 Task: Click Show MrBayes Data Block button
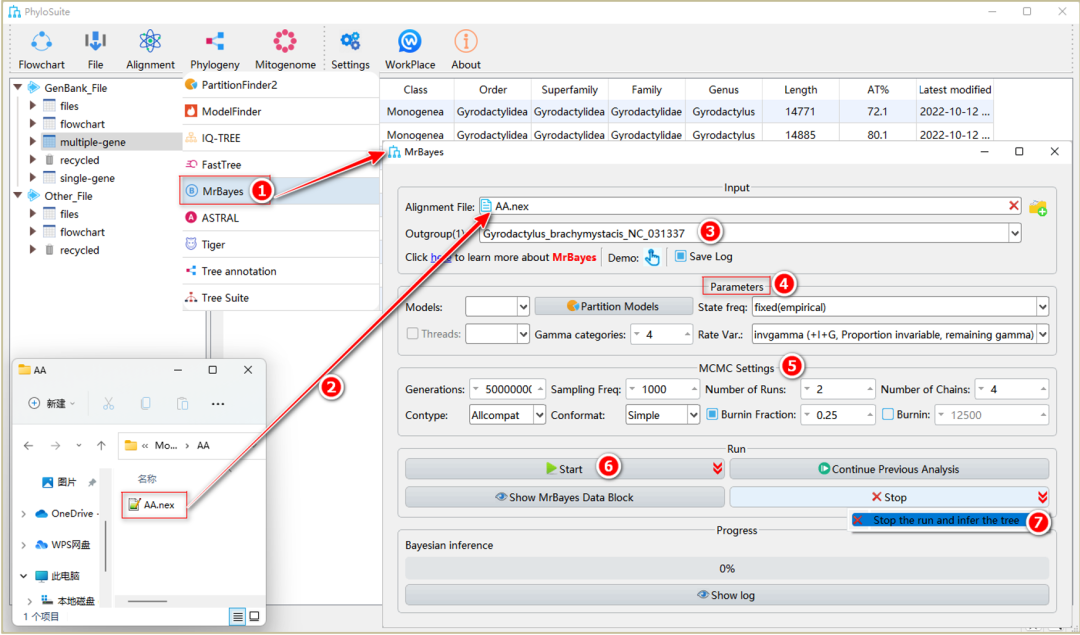(564, 497)
